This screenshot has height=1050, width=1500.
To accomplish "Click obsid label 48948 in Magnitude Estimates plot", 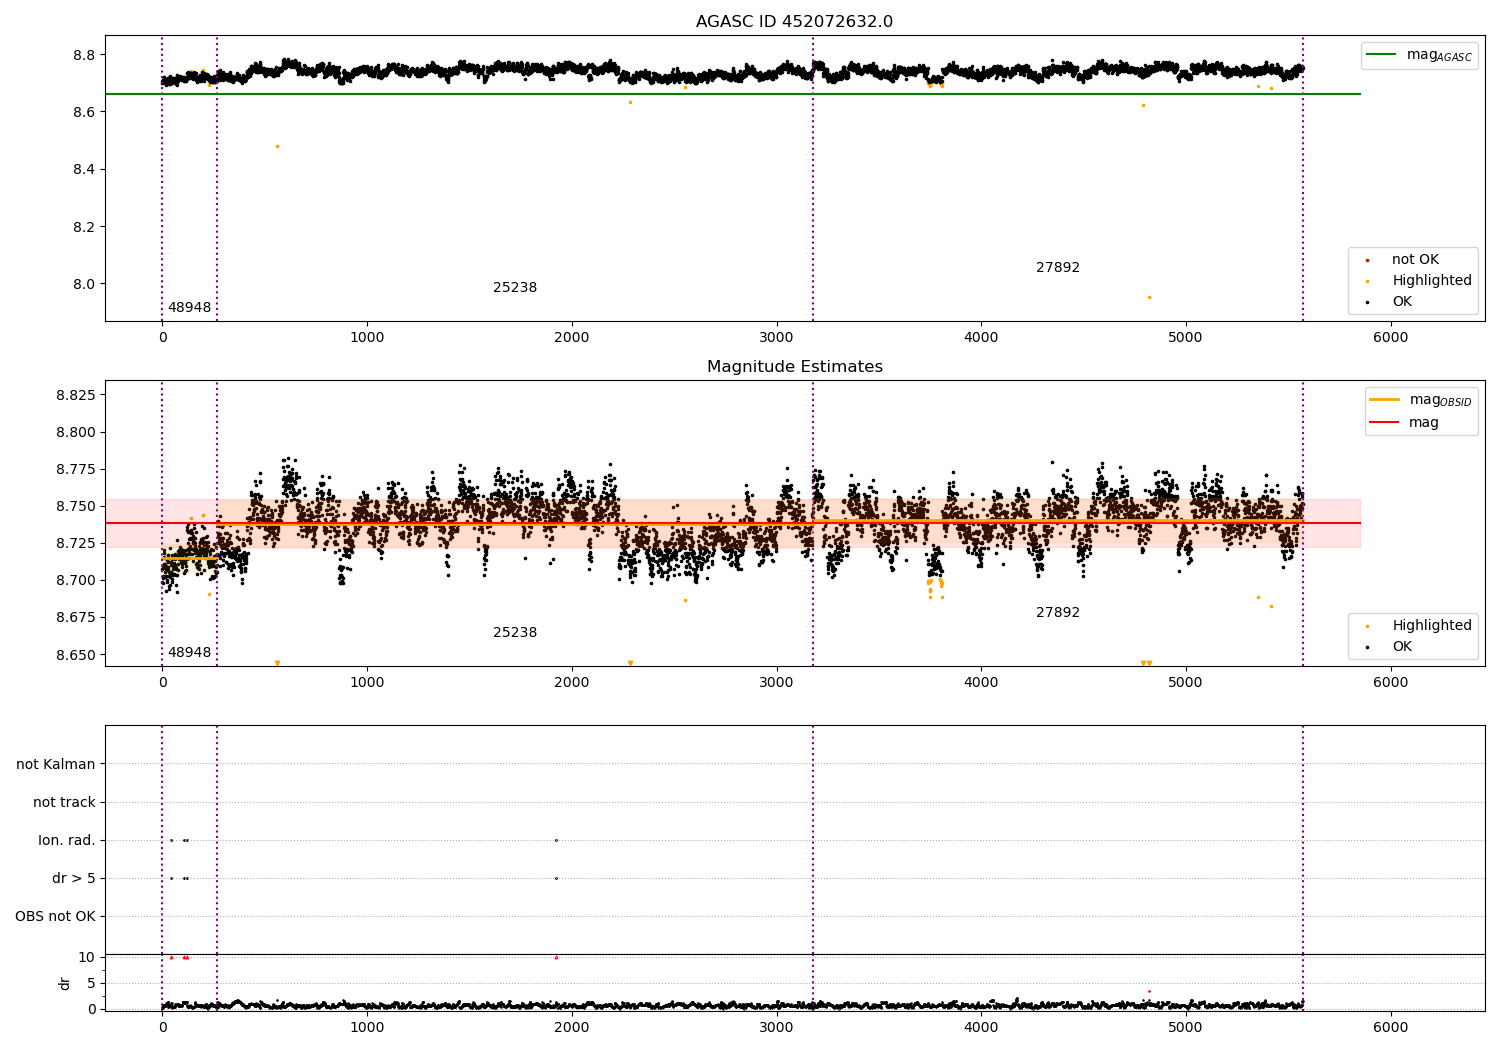I will point(189,653).
